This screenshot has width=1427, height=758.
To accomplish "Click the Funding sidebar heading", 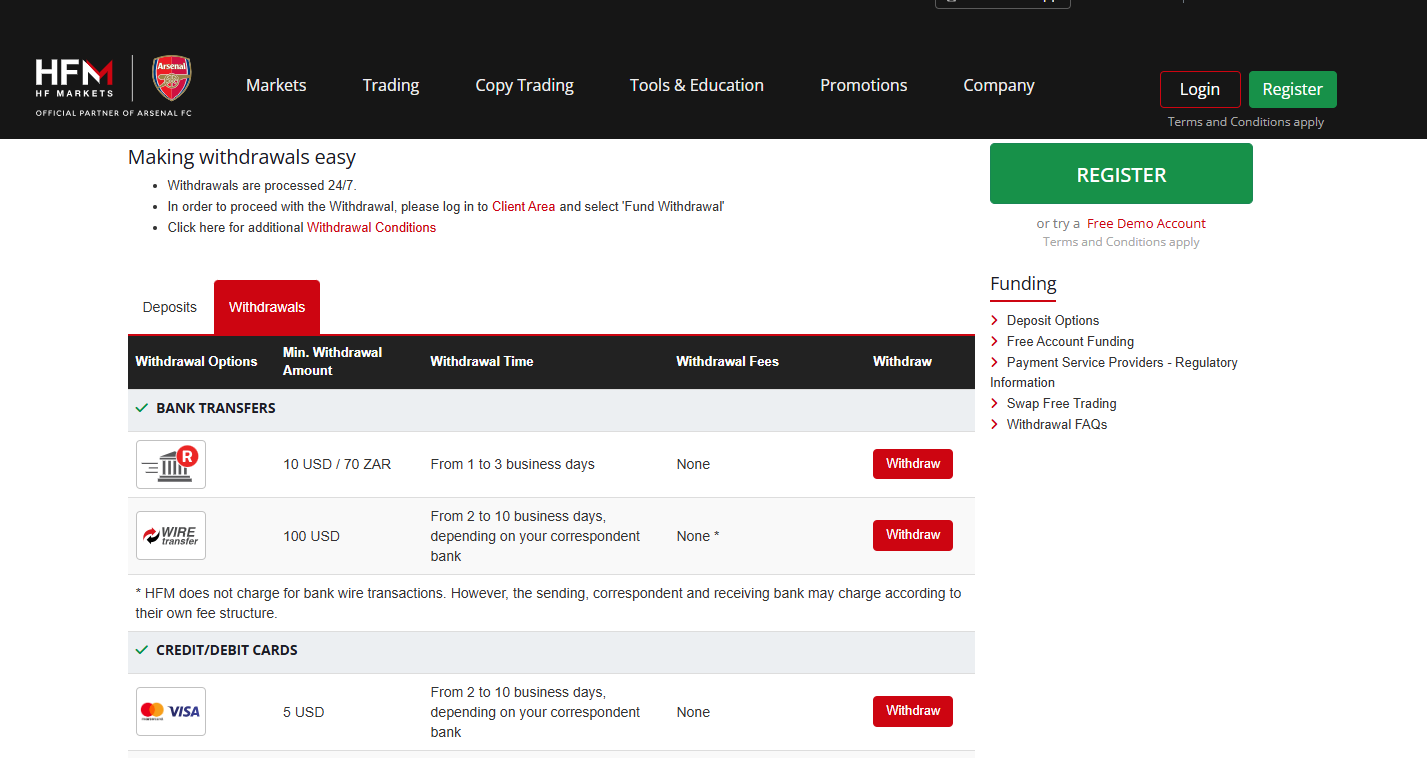I will point(1023,284).
